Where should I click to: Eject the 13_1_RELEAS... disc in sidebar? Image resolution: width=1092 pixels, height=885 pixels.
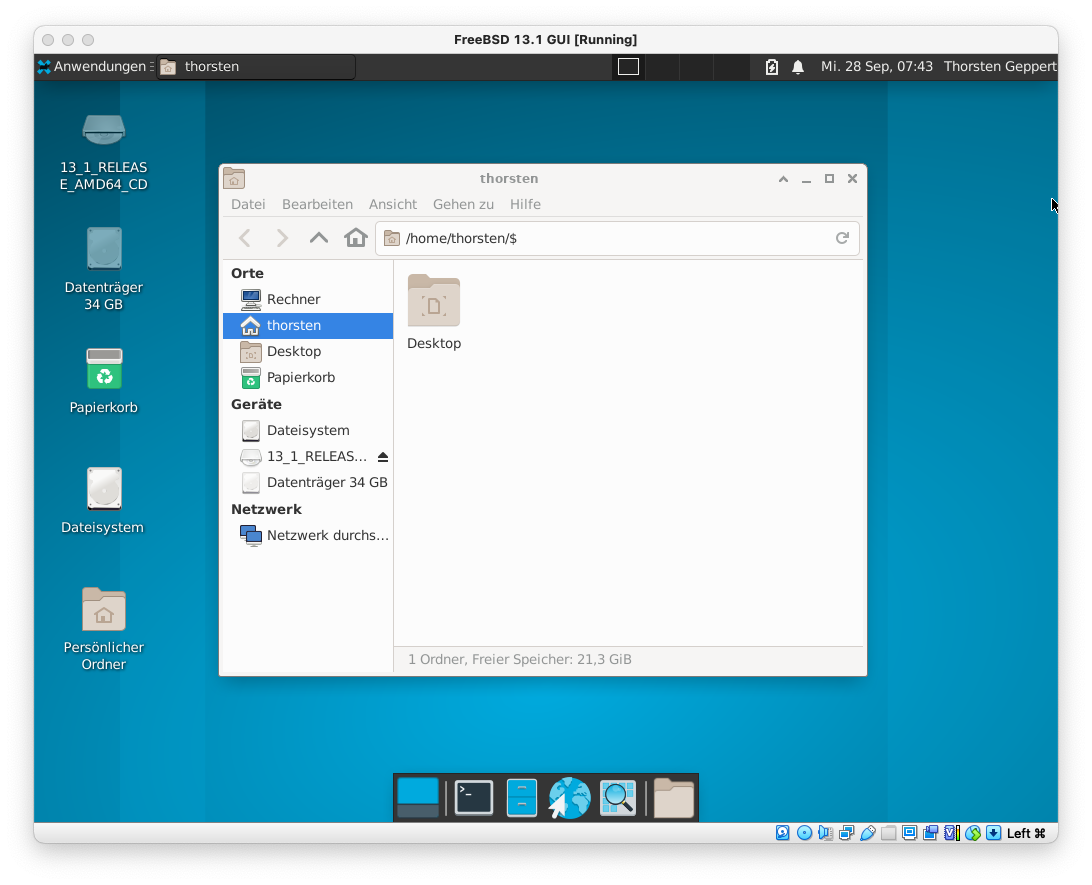pos(382,456)
